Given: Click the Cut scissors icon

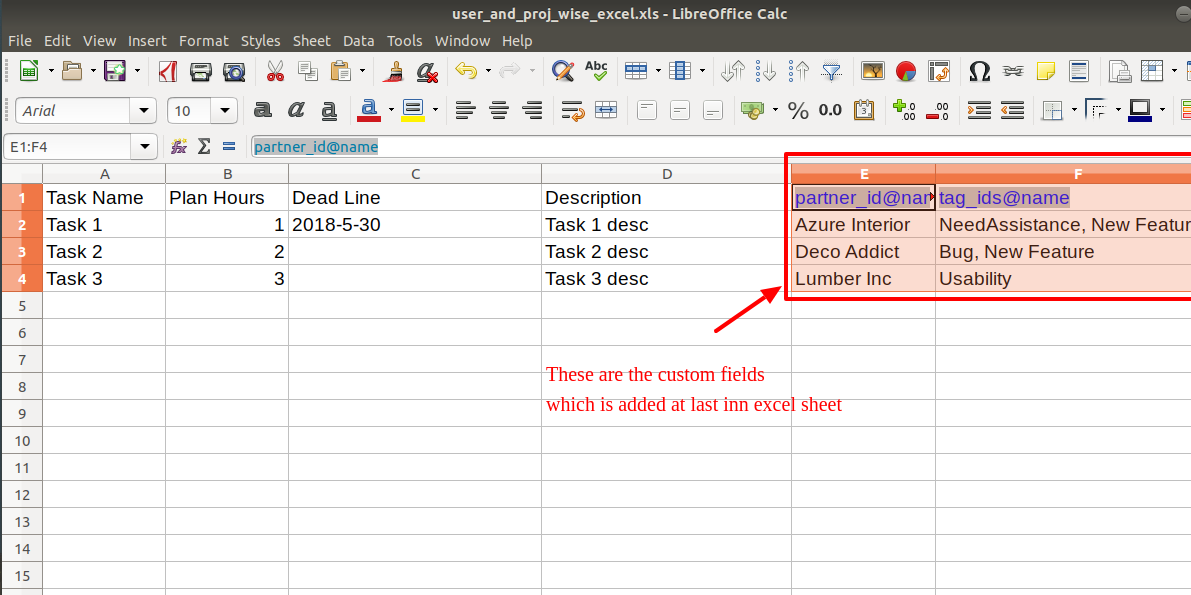Looking at the screenshot, I should click(275, 71).
